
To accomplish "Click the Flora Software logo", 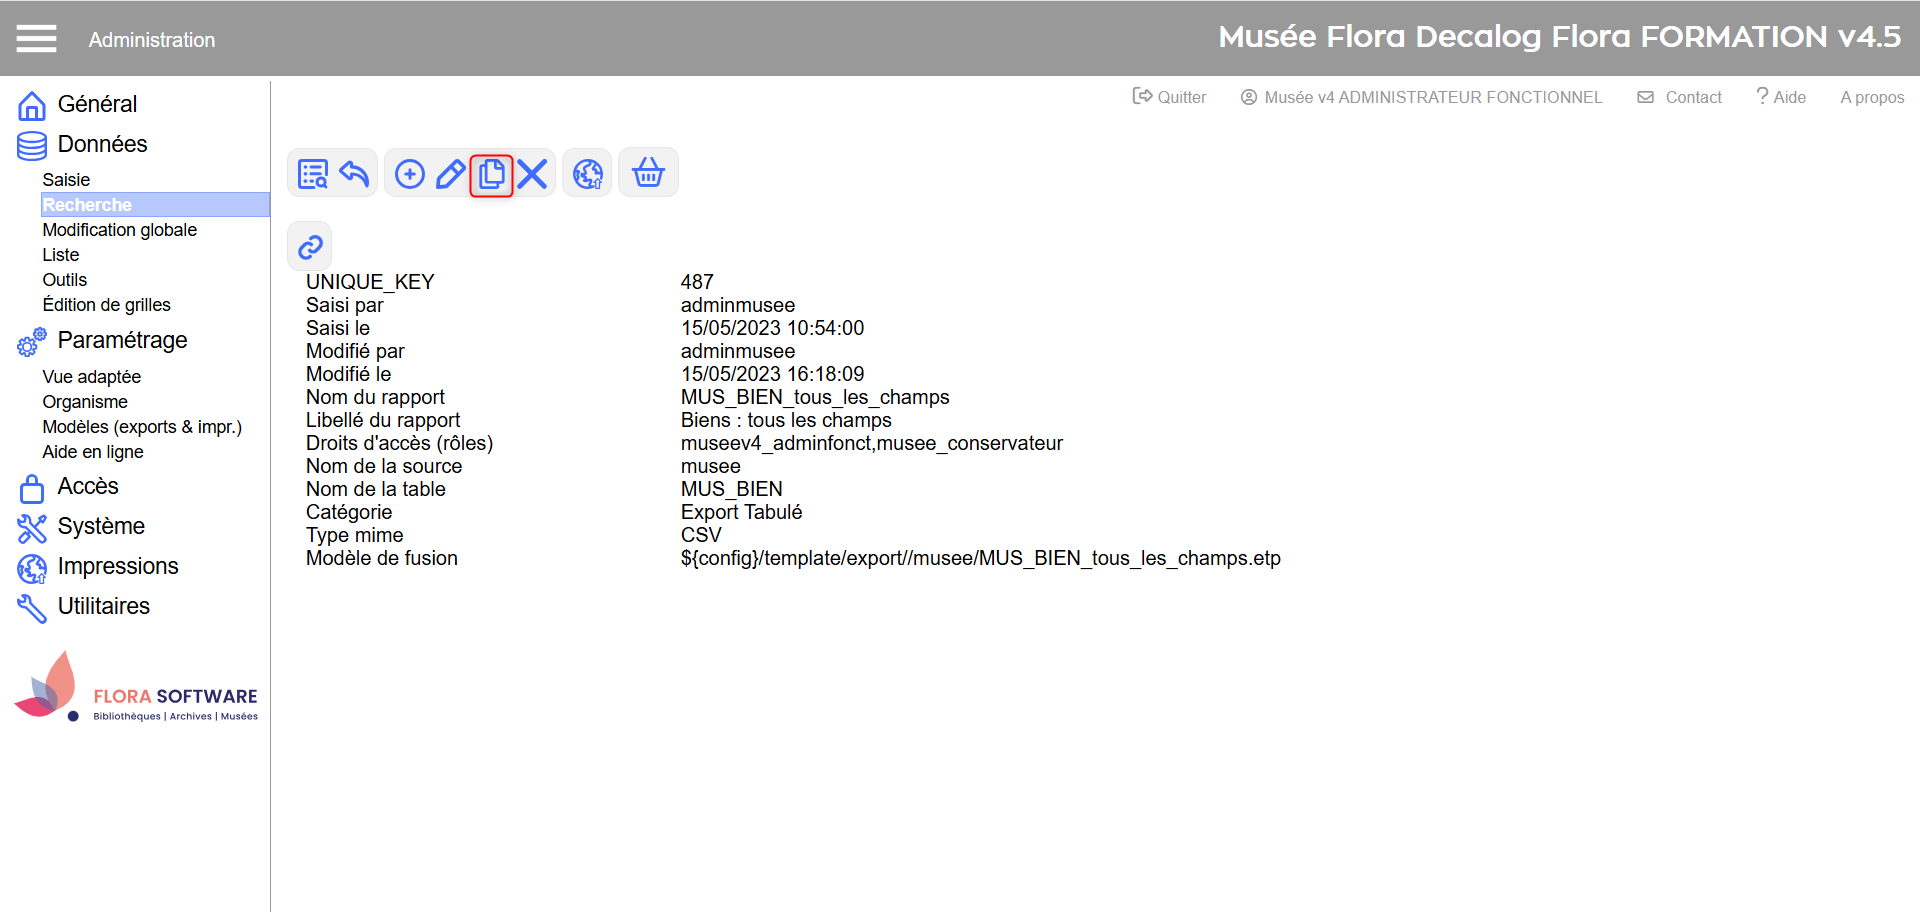I will pyautogui.click(x=136, y=687).
